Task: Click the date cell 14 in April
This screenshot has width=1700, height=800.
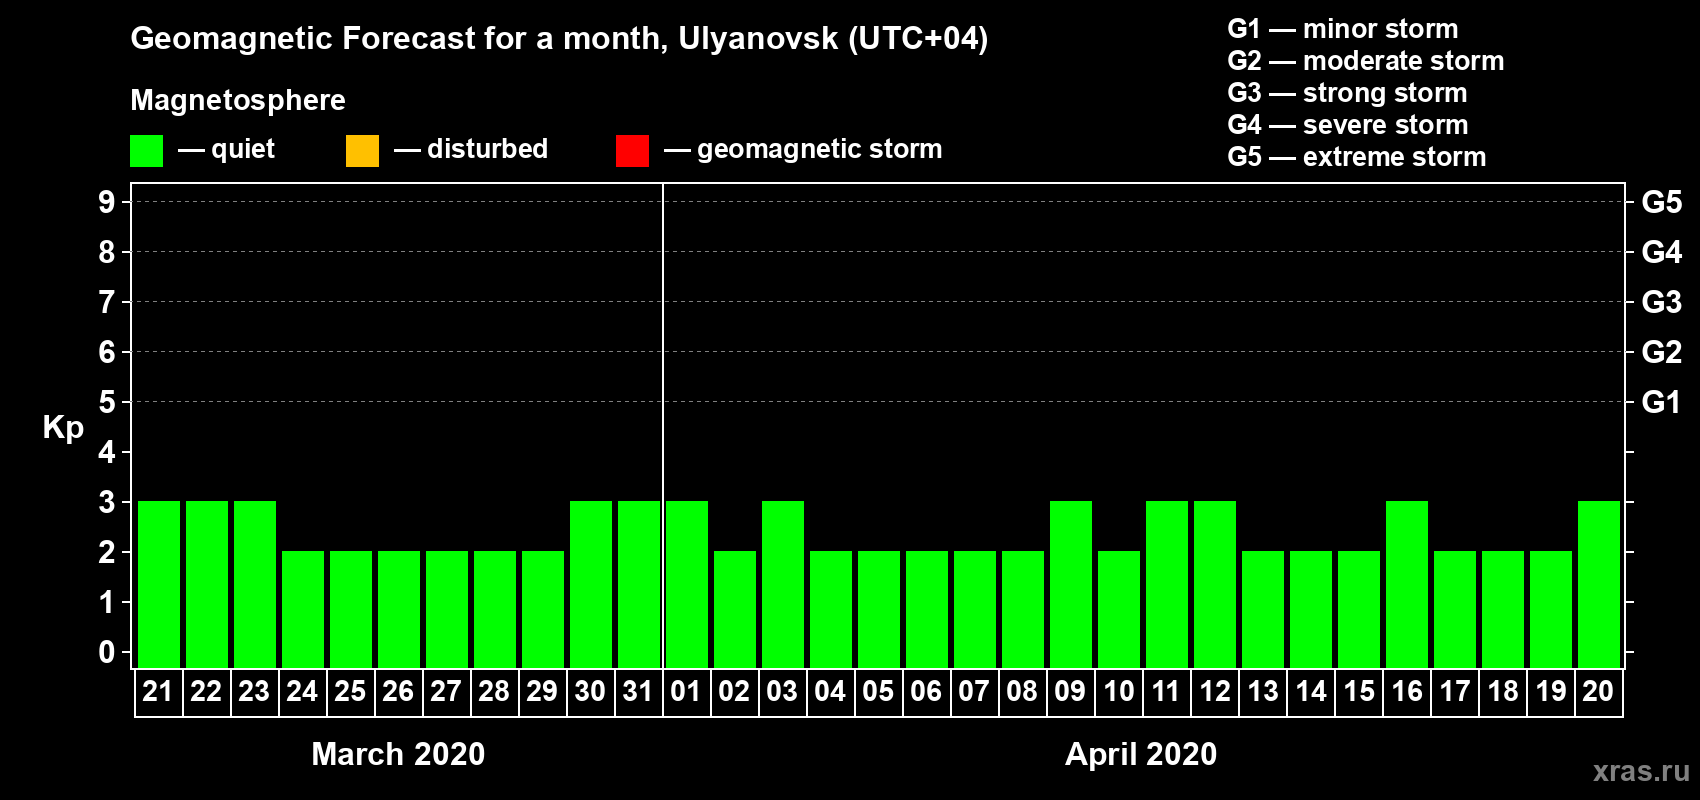Action: 1311,692
